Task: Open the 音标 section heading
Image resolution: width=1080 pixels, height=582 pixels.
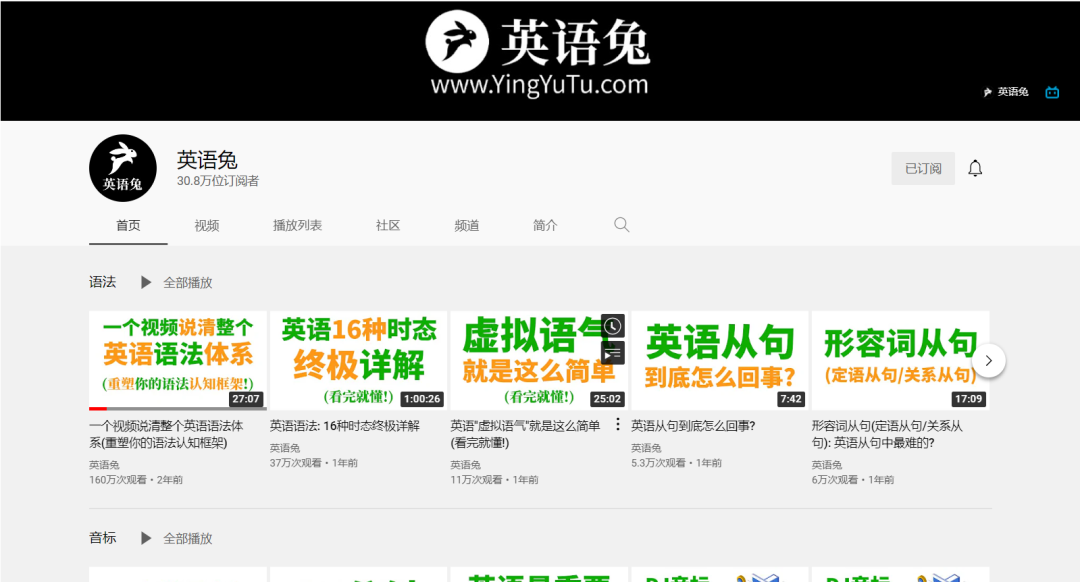Action: pyautogui.click(x=103, y=537)
